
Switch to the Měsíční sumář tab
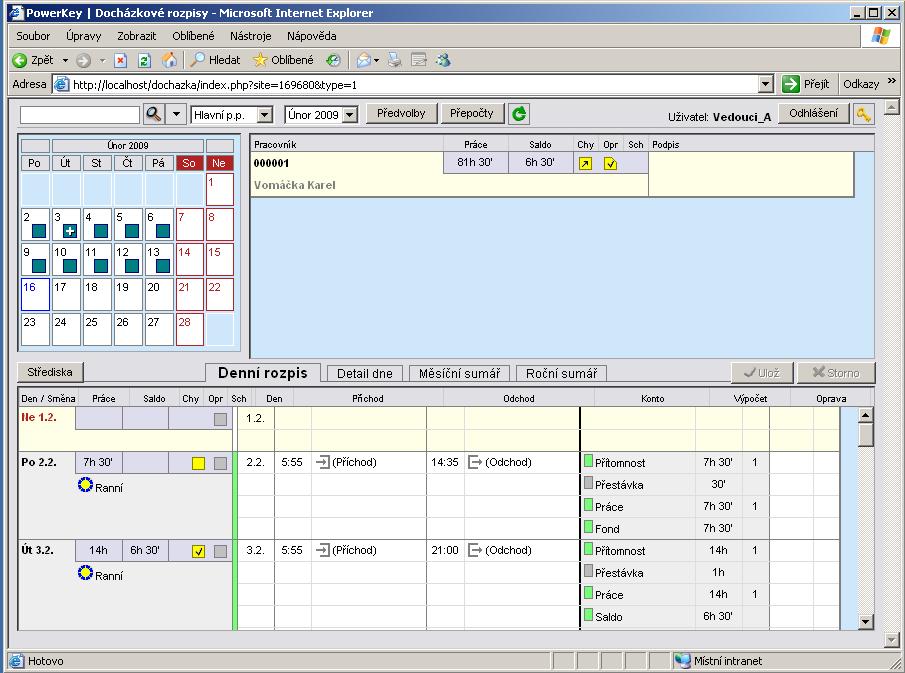[x=459, y=373]
